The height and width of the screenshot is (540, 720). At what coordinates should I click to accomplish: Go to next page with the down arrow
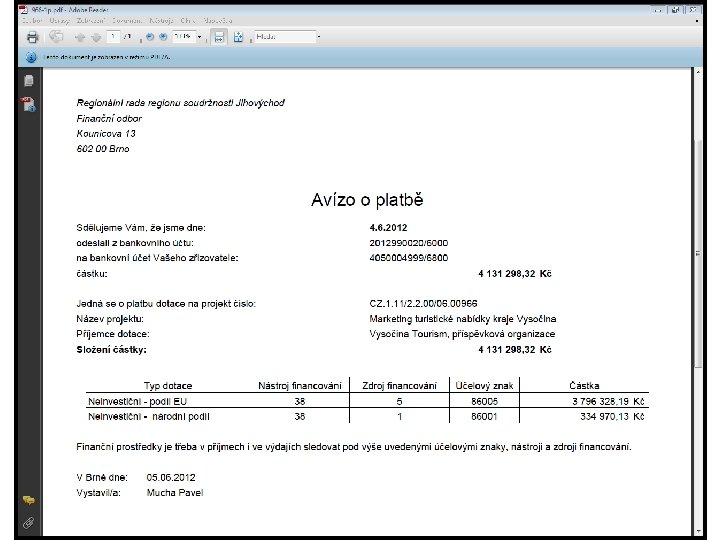tap(96, 37)
